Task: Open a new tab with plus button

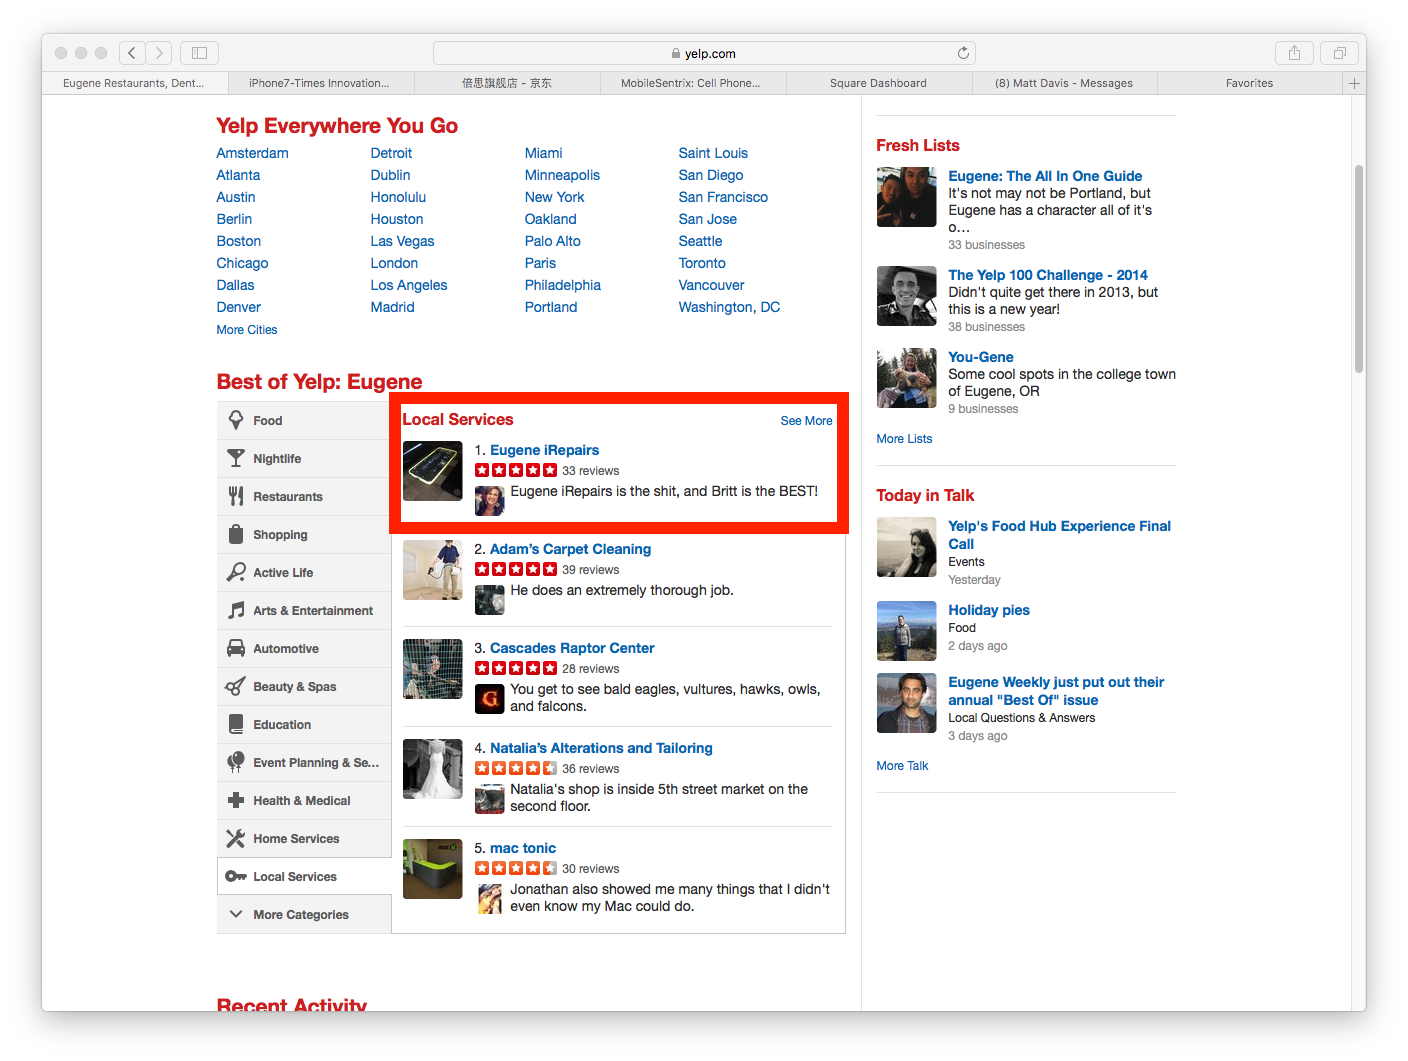Action: pos(1355,83)
